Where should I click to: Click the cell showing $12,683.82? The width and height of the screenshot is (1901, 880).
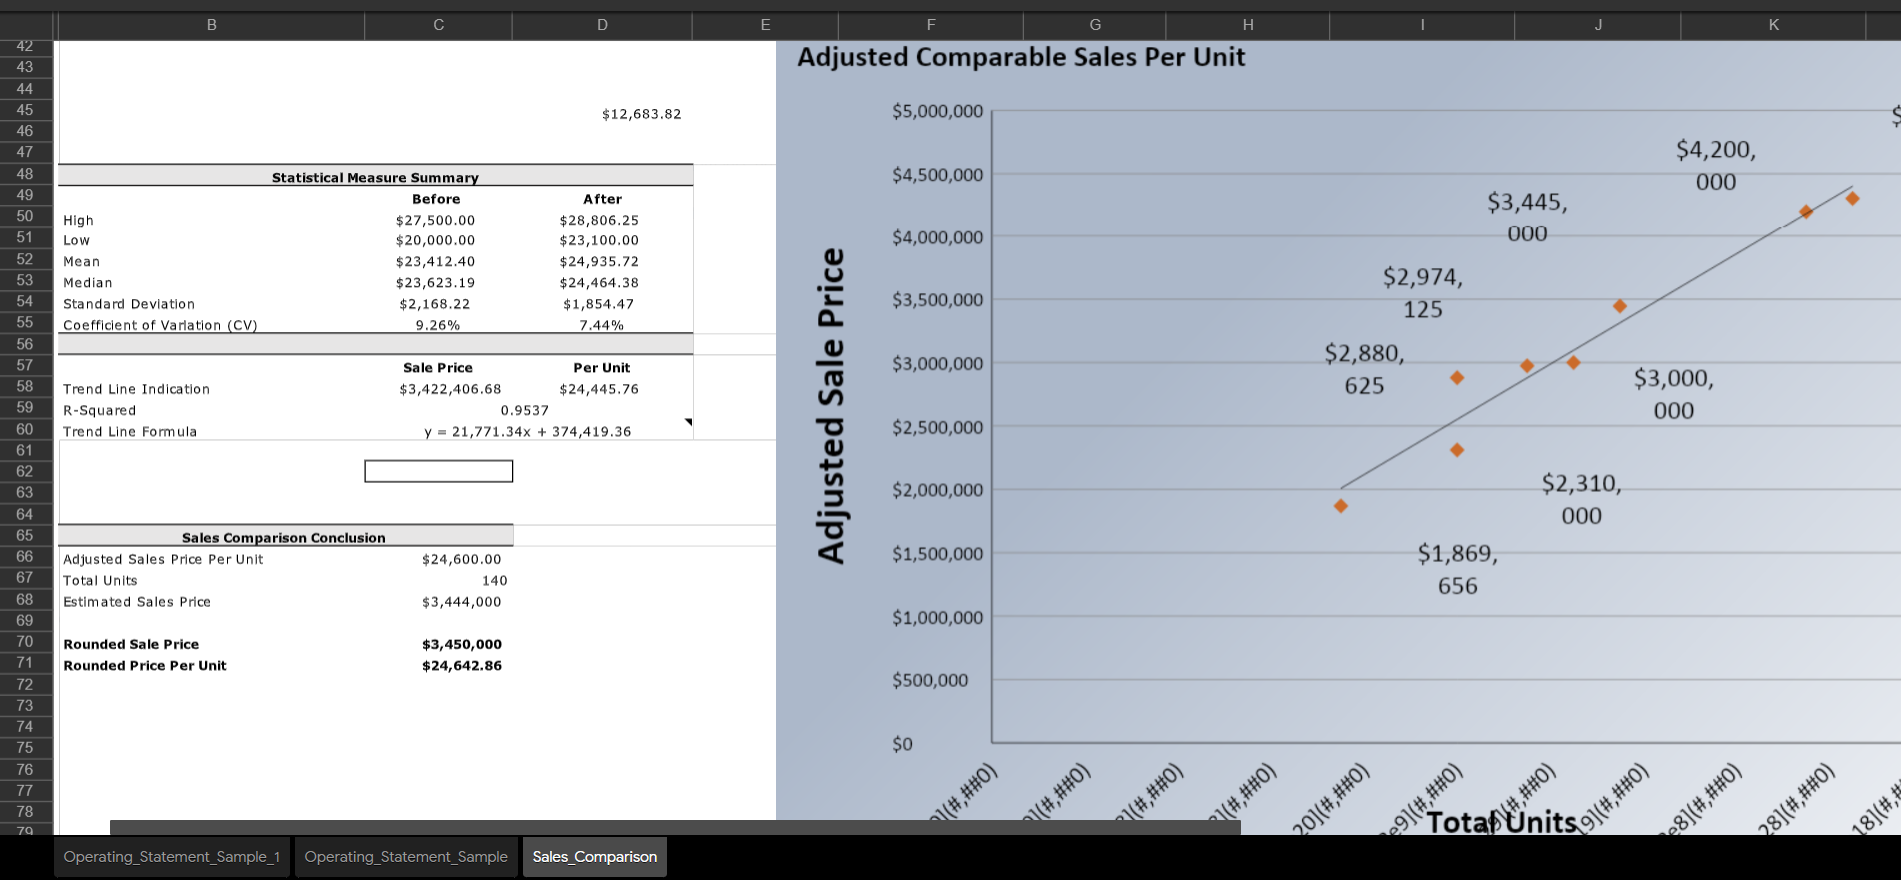coord(642,114)
